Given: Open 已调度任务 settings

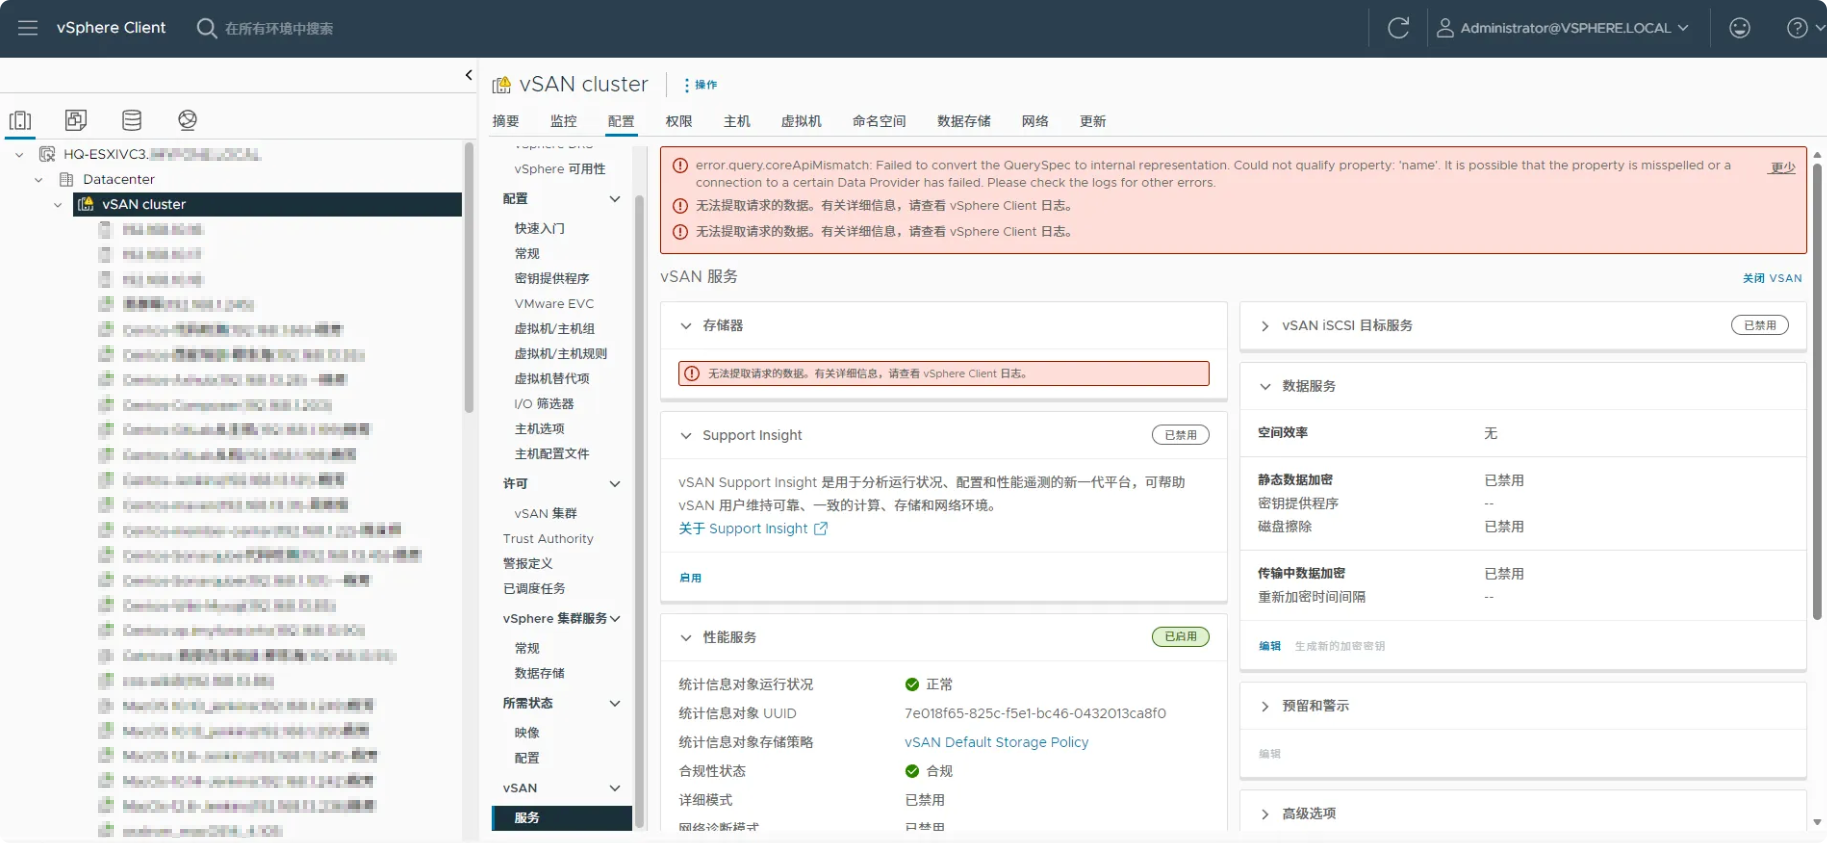Looking at the screenshot, I should [x=534, y=588].
